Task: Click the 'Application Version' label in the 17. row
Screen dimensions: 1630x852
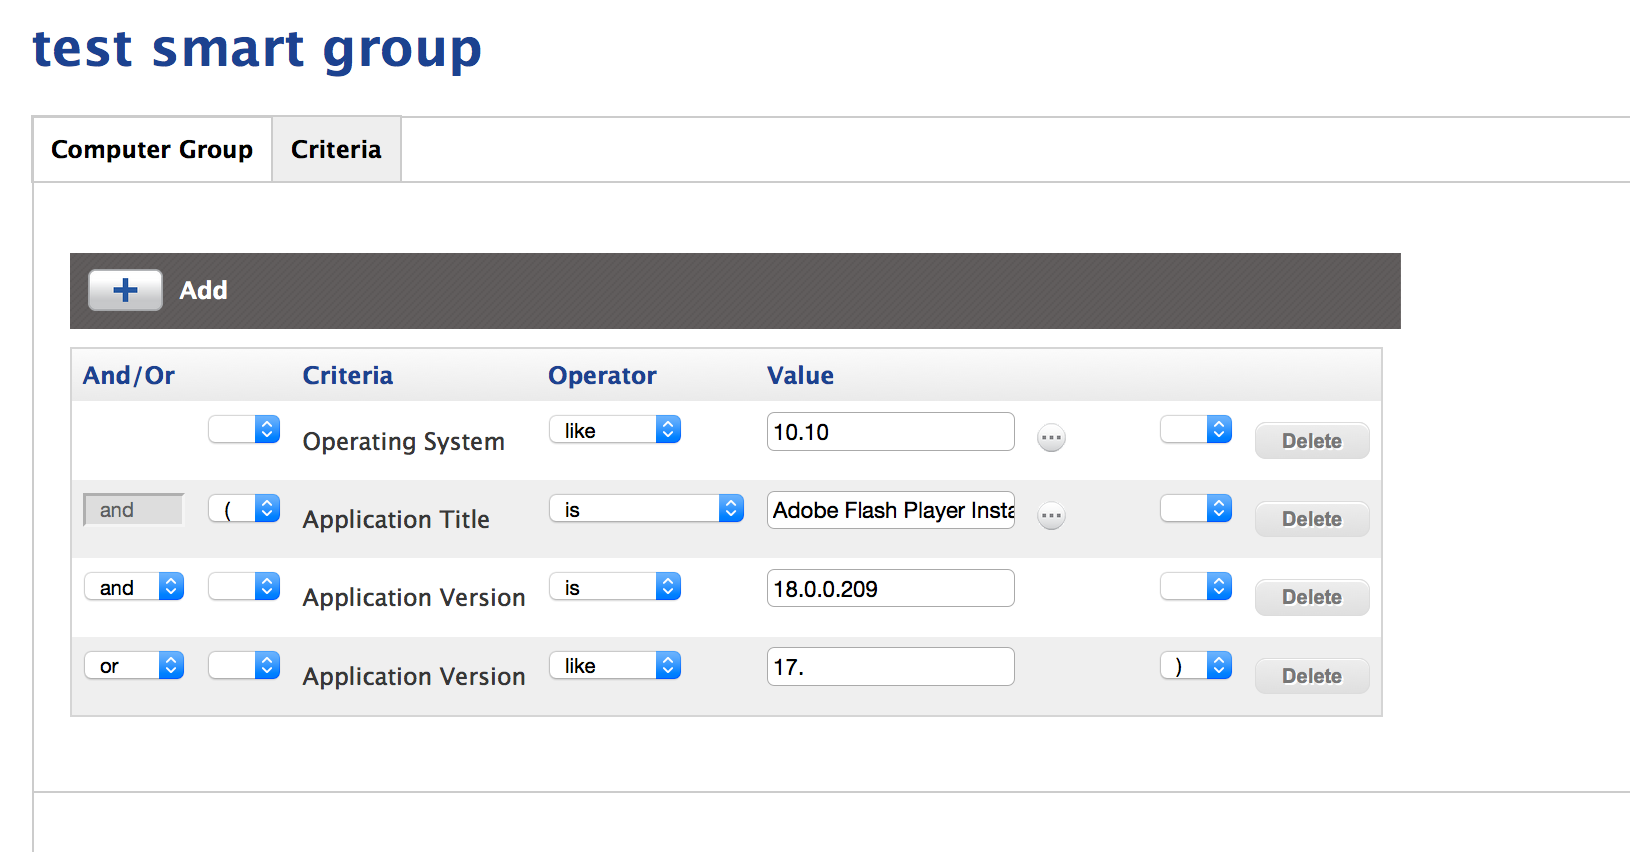Action: (x=414, y=677)
